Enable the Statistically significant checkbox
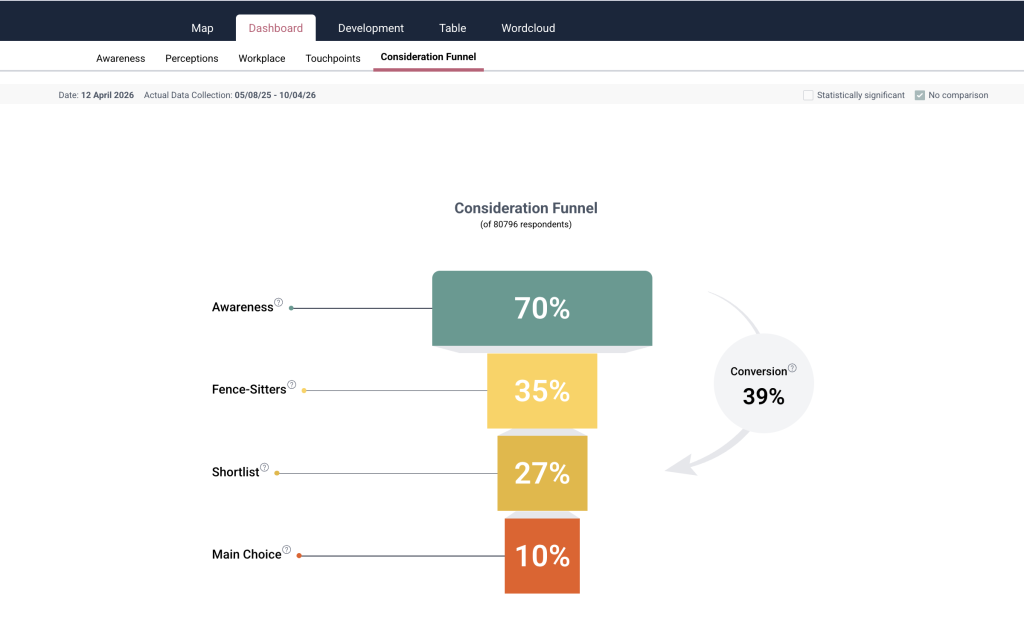Image resolution: width=1024 pixels, height=620 pixels. pos(808,95)
